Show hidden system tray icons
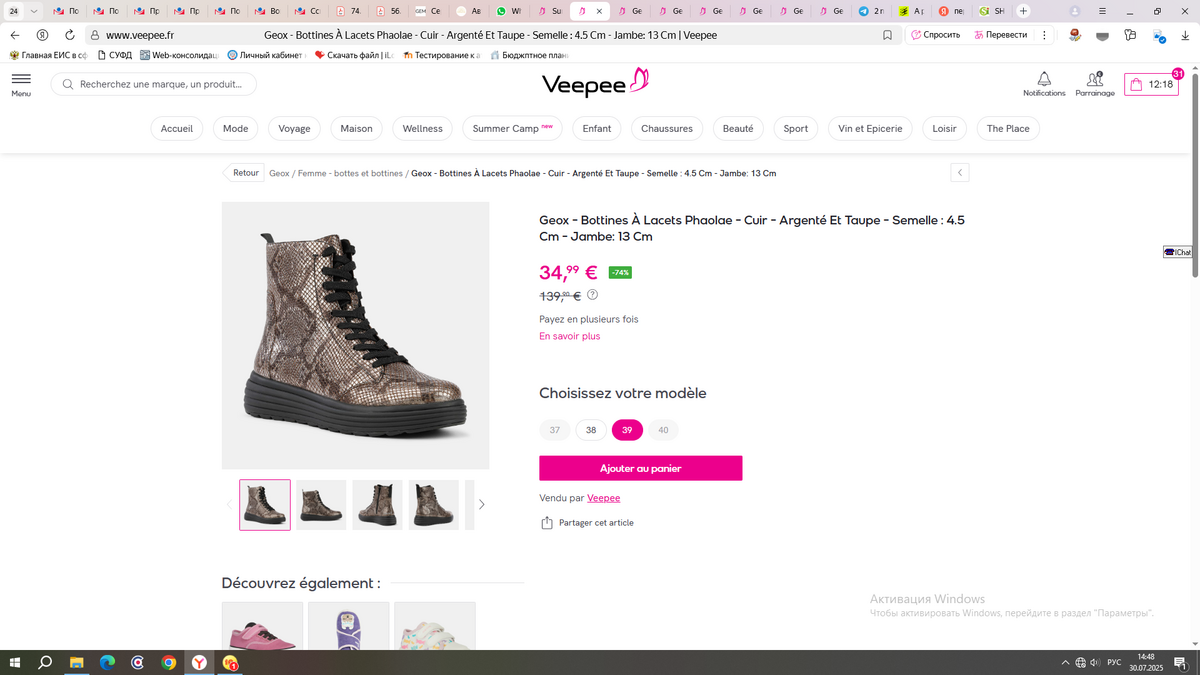The height and width of the screenshot is (675, 1200). [x=1065, y=663]
